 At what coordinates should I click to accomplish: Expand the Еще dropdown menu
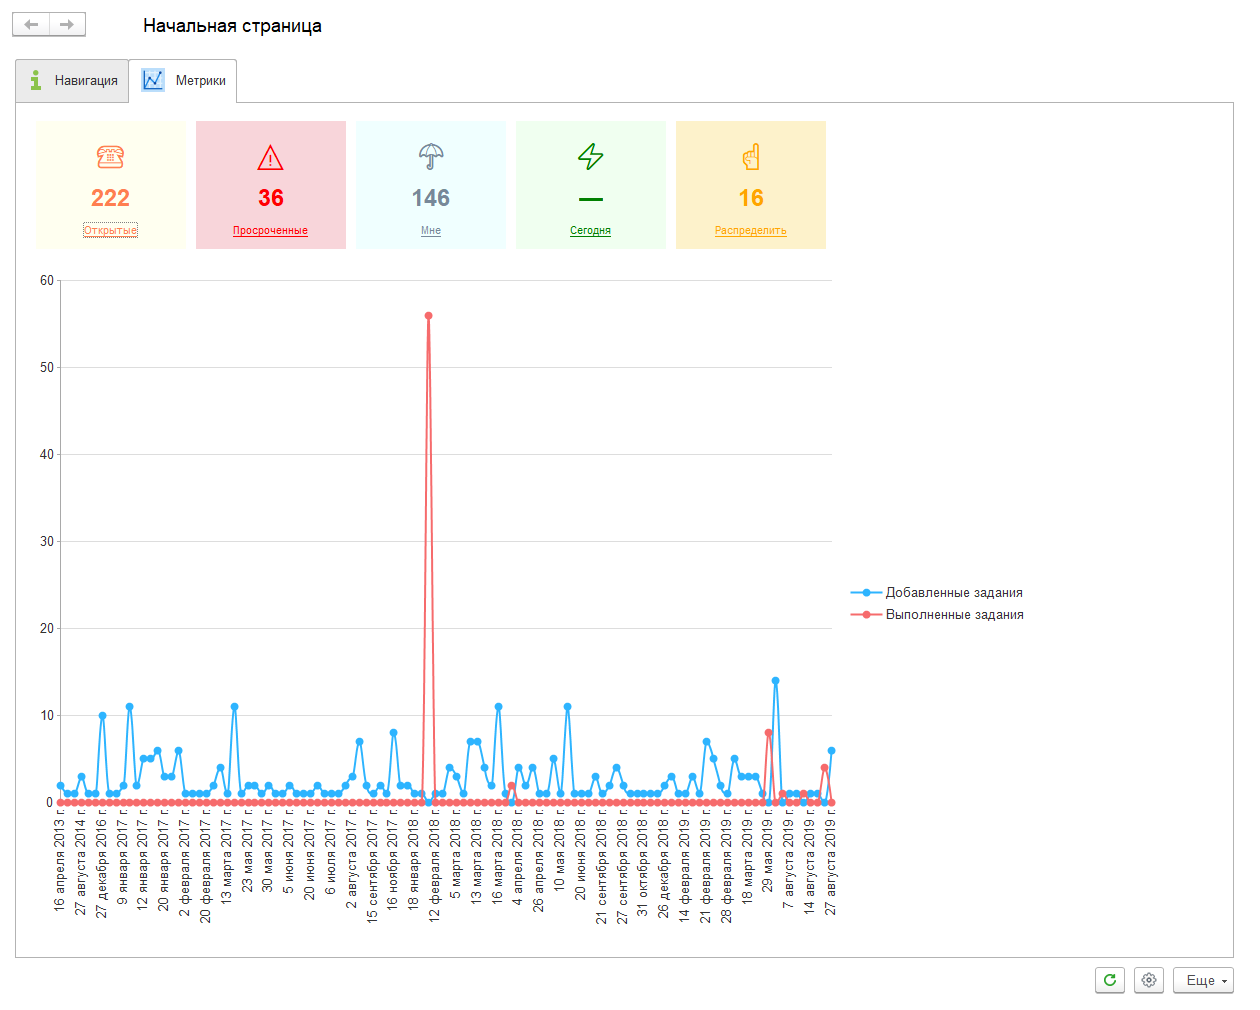pyautogui.click(x=1203, y=980)
